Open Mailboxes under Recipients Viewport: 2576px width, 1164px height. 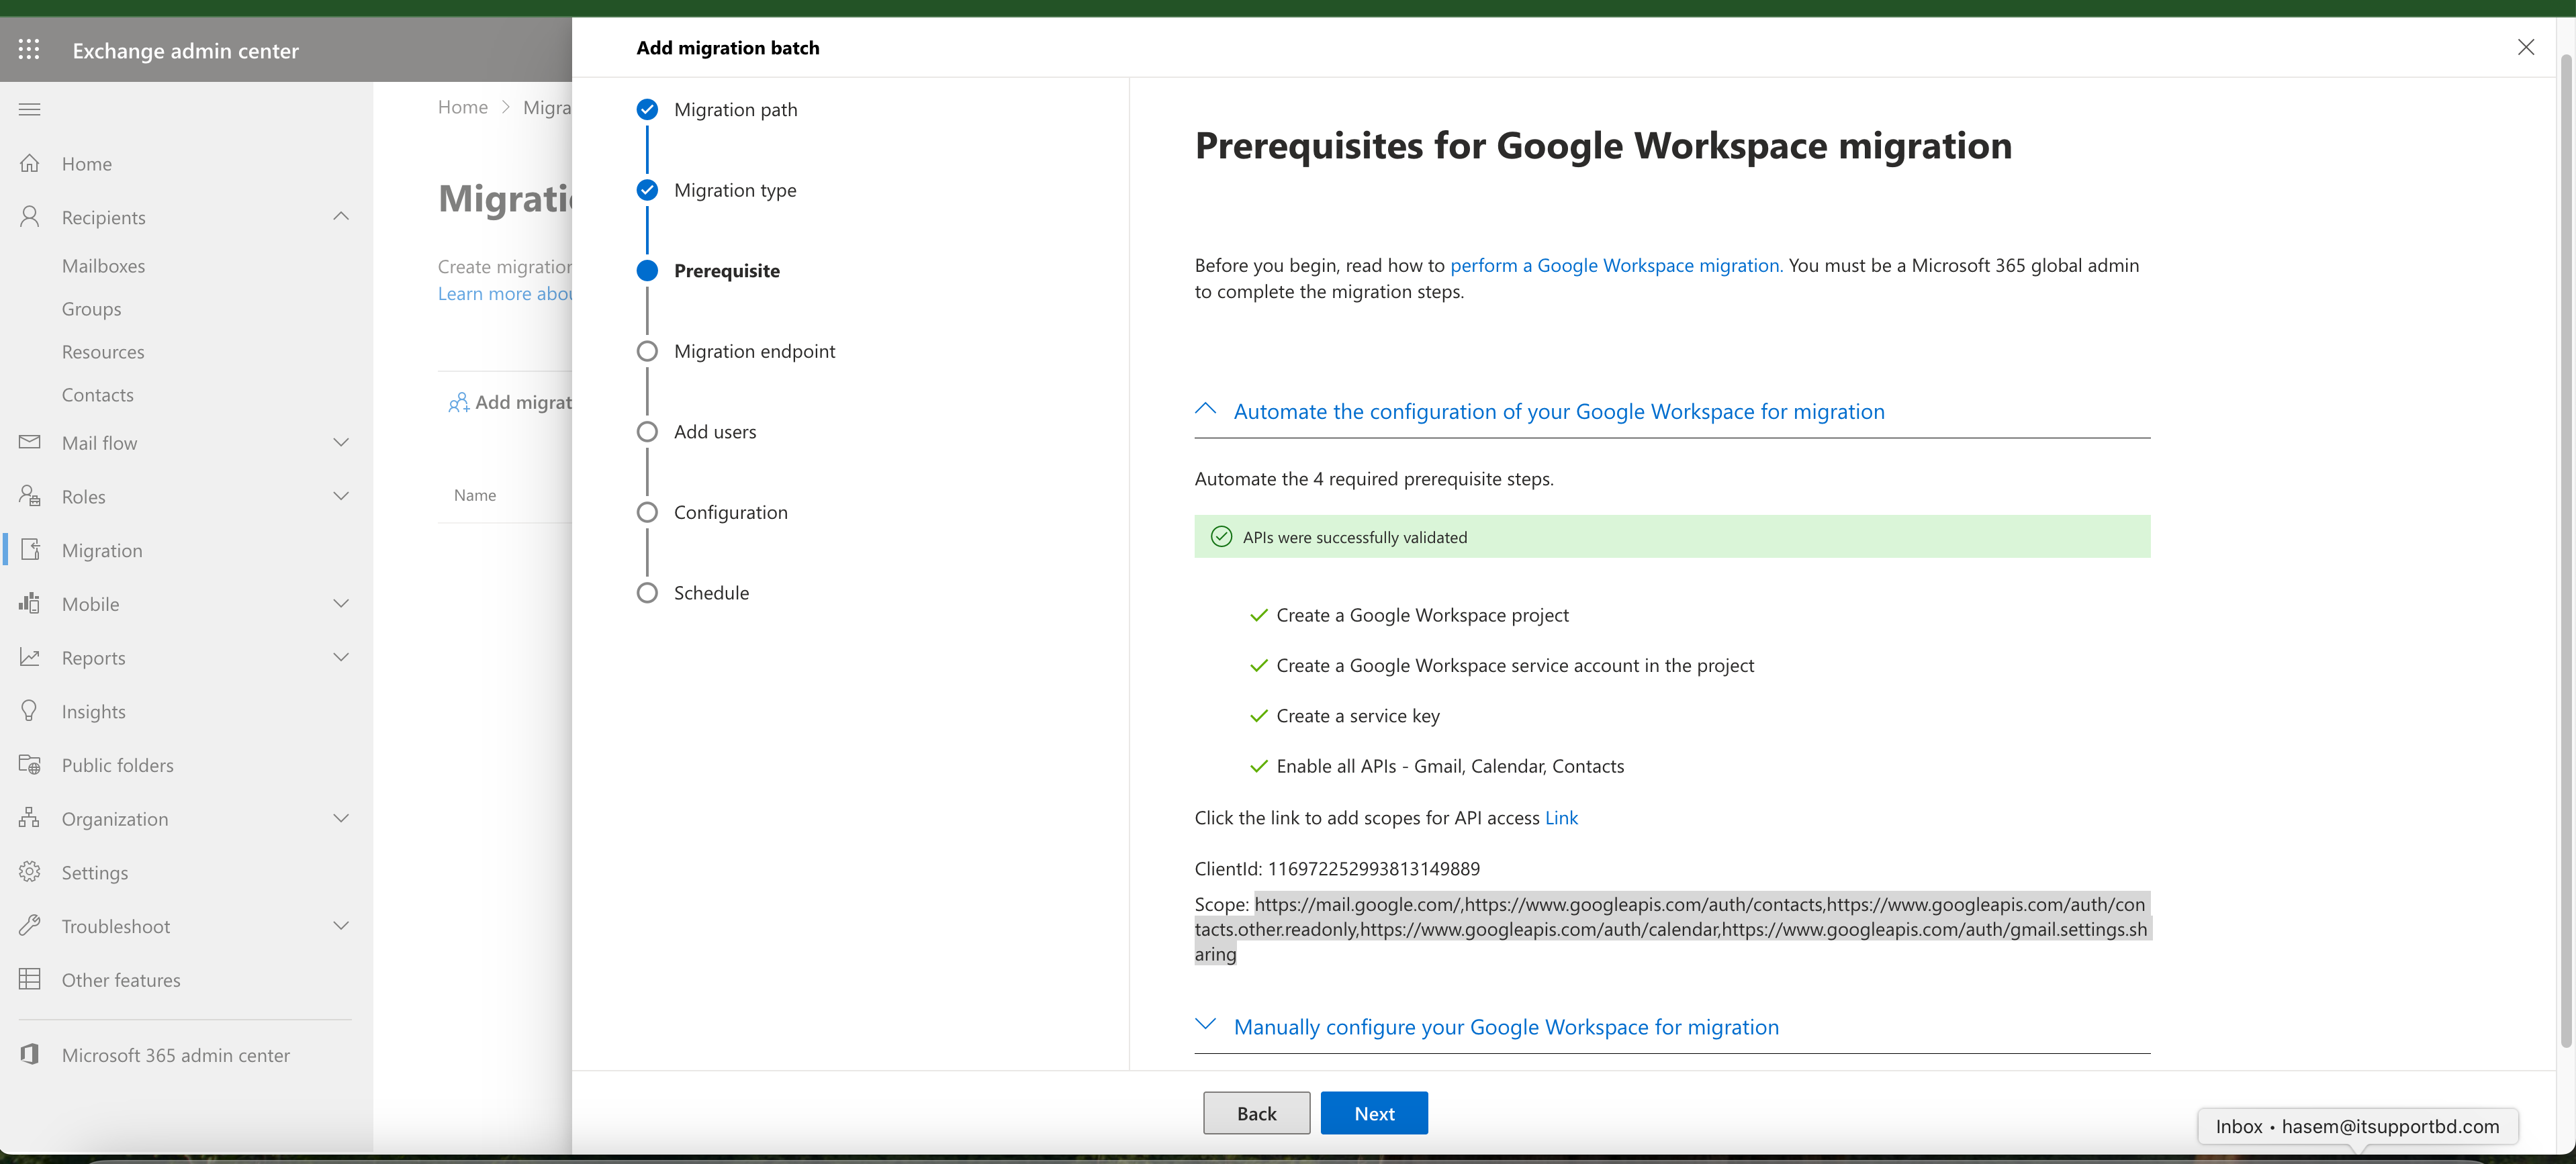point(103,266)
